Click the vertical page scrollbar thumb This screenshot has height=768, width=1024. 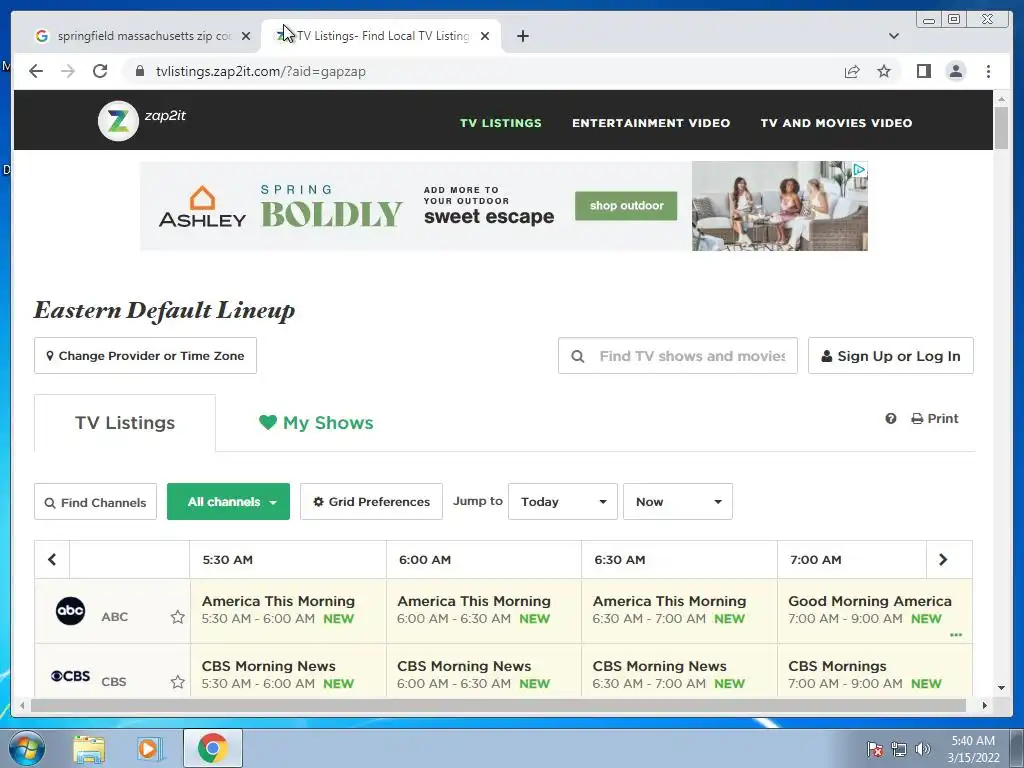pos(1001,128)
